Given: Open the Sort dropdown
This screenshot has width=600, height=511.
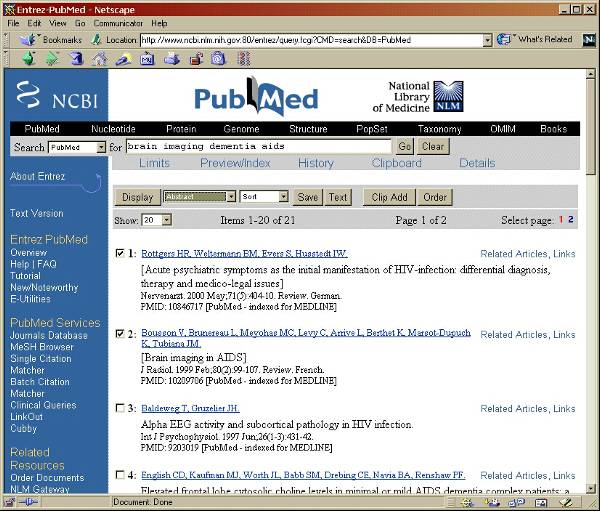Looking at the screenshot, I should pyautogui.click(x=283, y=196).
